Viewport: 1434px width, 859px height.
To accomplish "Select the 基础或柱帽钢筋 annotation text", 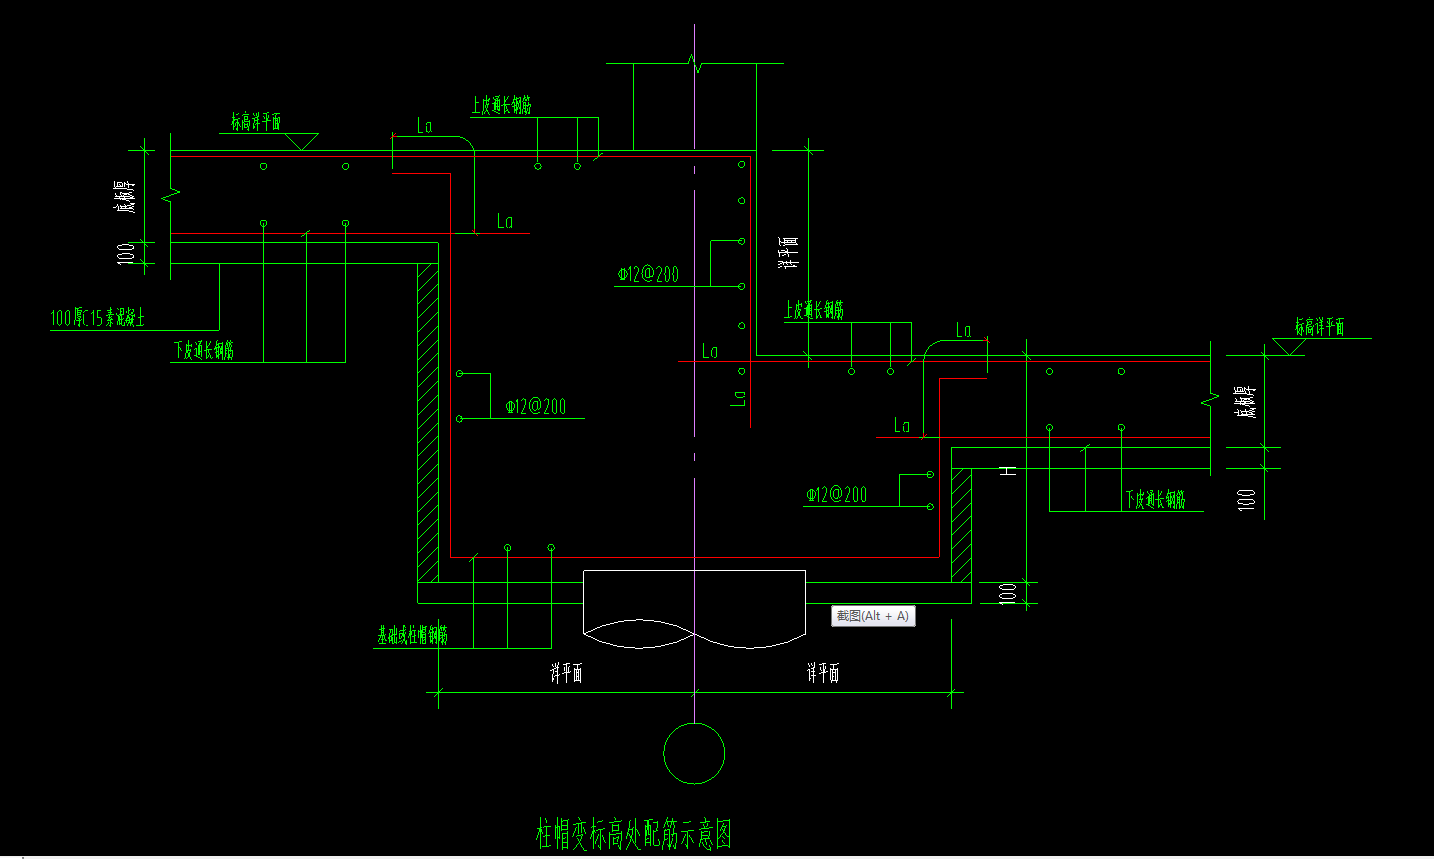I will pos(412,635).
